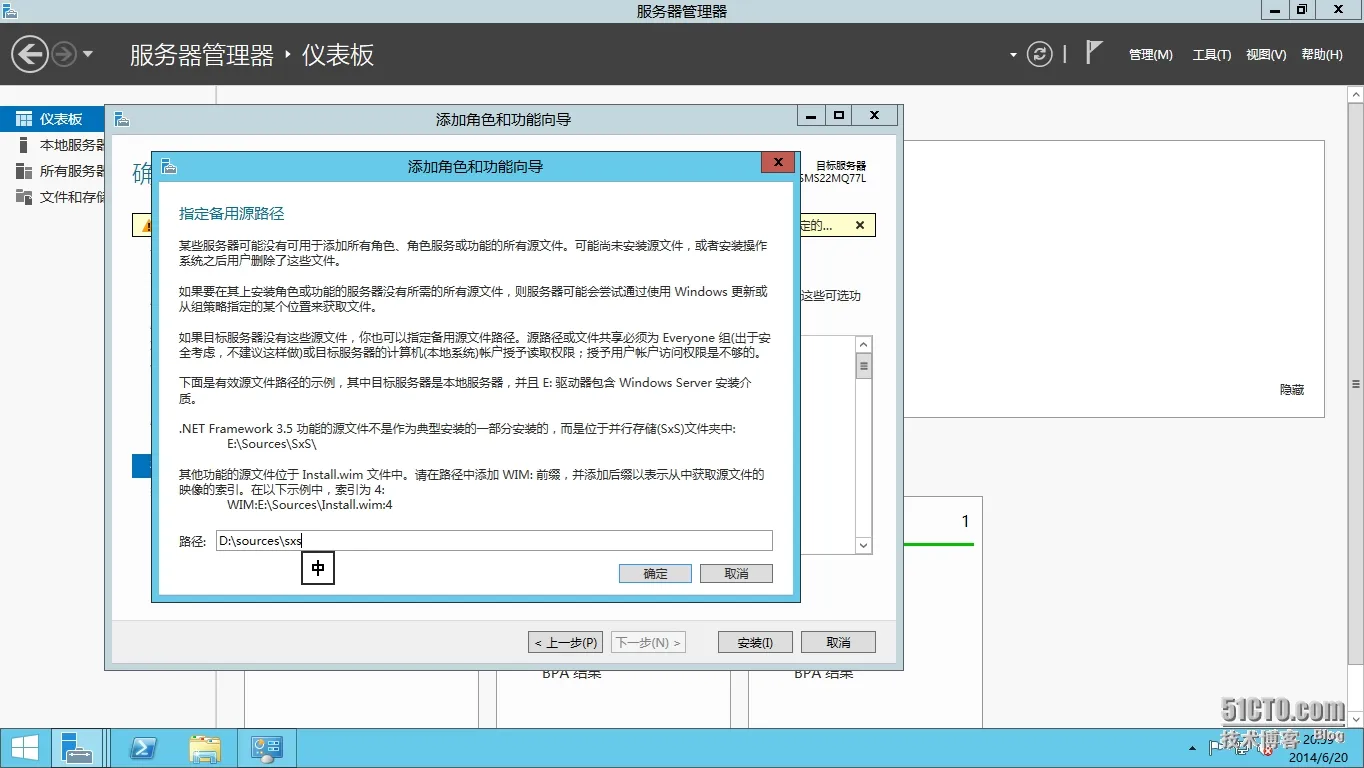Click the wizard list scrollbar down arrow

coord(864,545)
